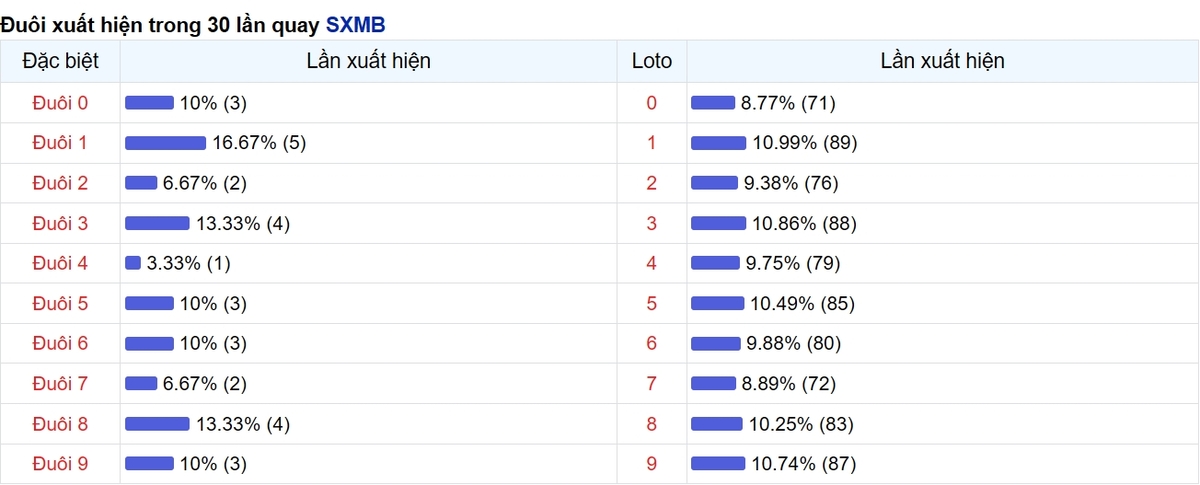This screenshot has width=1200, height=485.
Task: Select the Đuôi 7 row label
Action: (60, 383)
